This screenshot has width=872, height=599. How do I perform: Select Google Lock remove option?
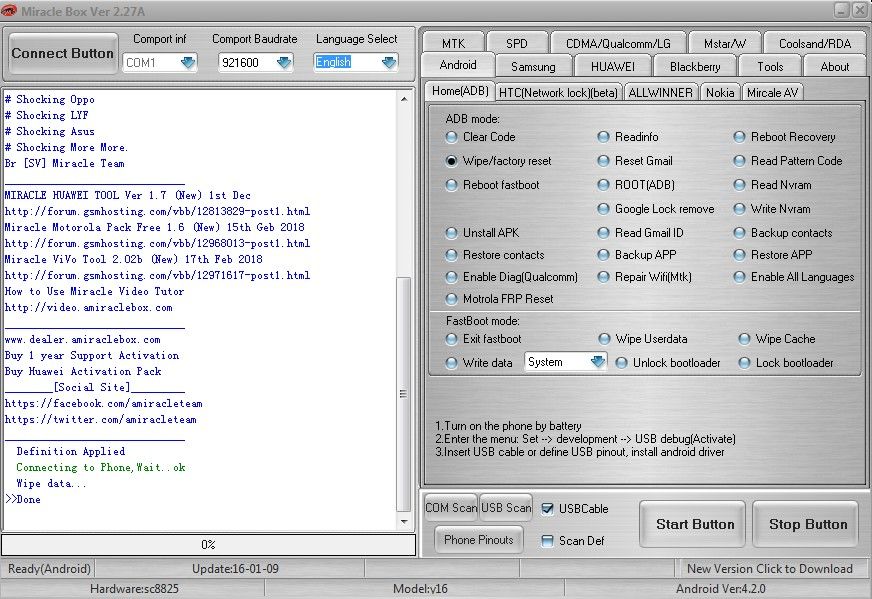coord(604,209)
